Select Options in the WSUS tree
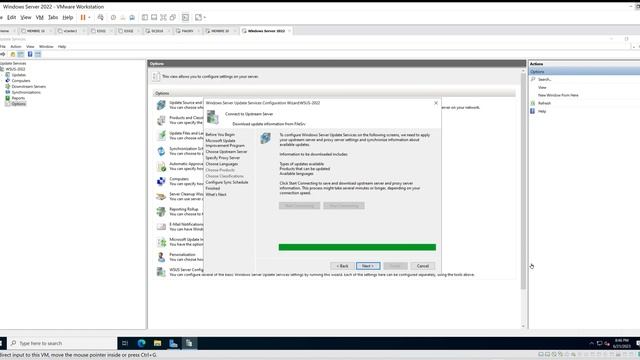This screenshot has height=360, width=640. click(18, 104)
